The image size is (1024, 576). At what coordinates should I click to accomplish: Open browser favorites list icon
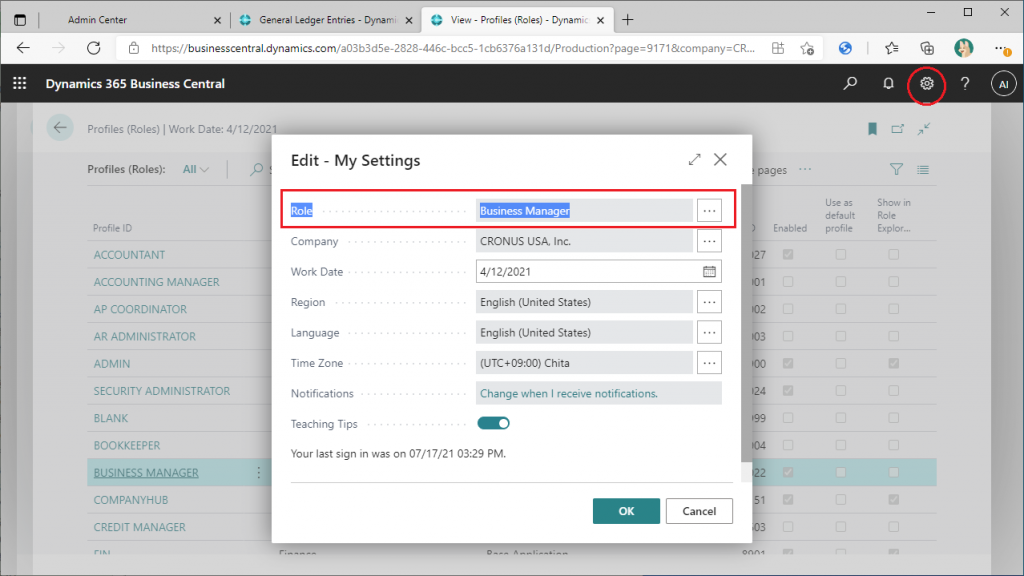891,48
